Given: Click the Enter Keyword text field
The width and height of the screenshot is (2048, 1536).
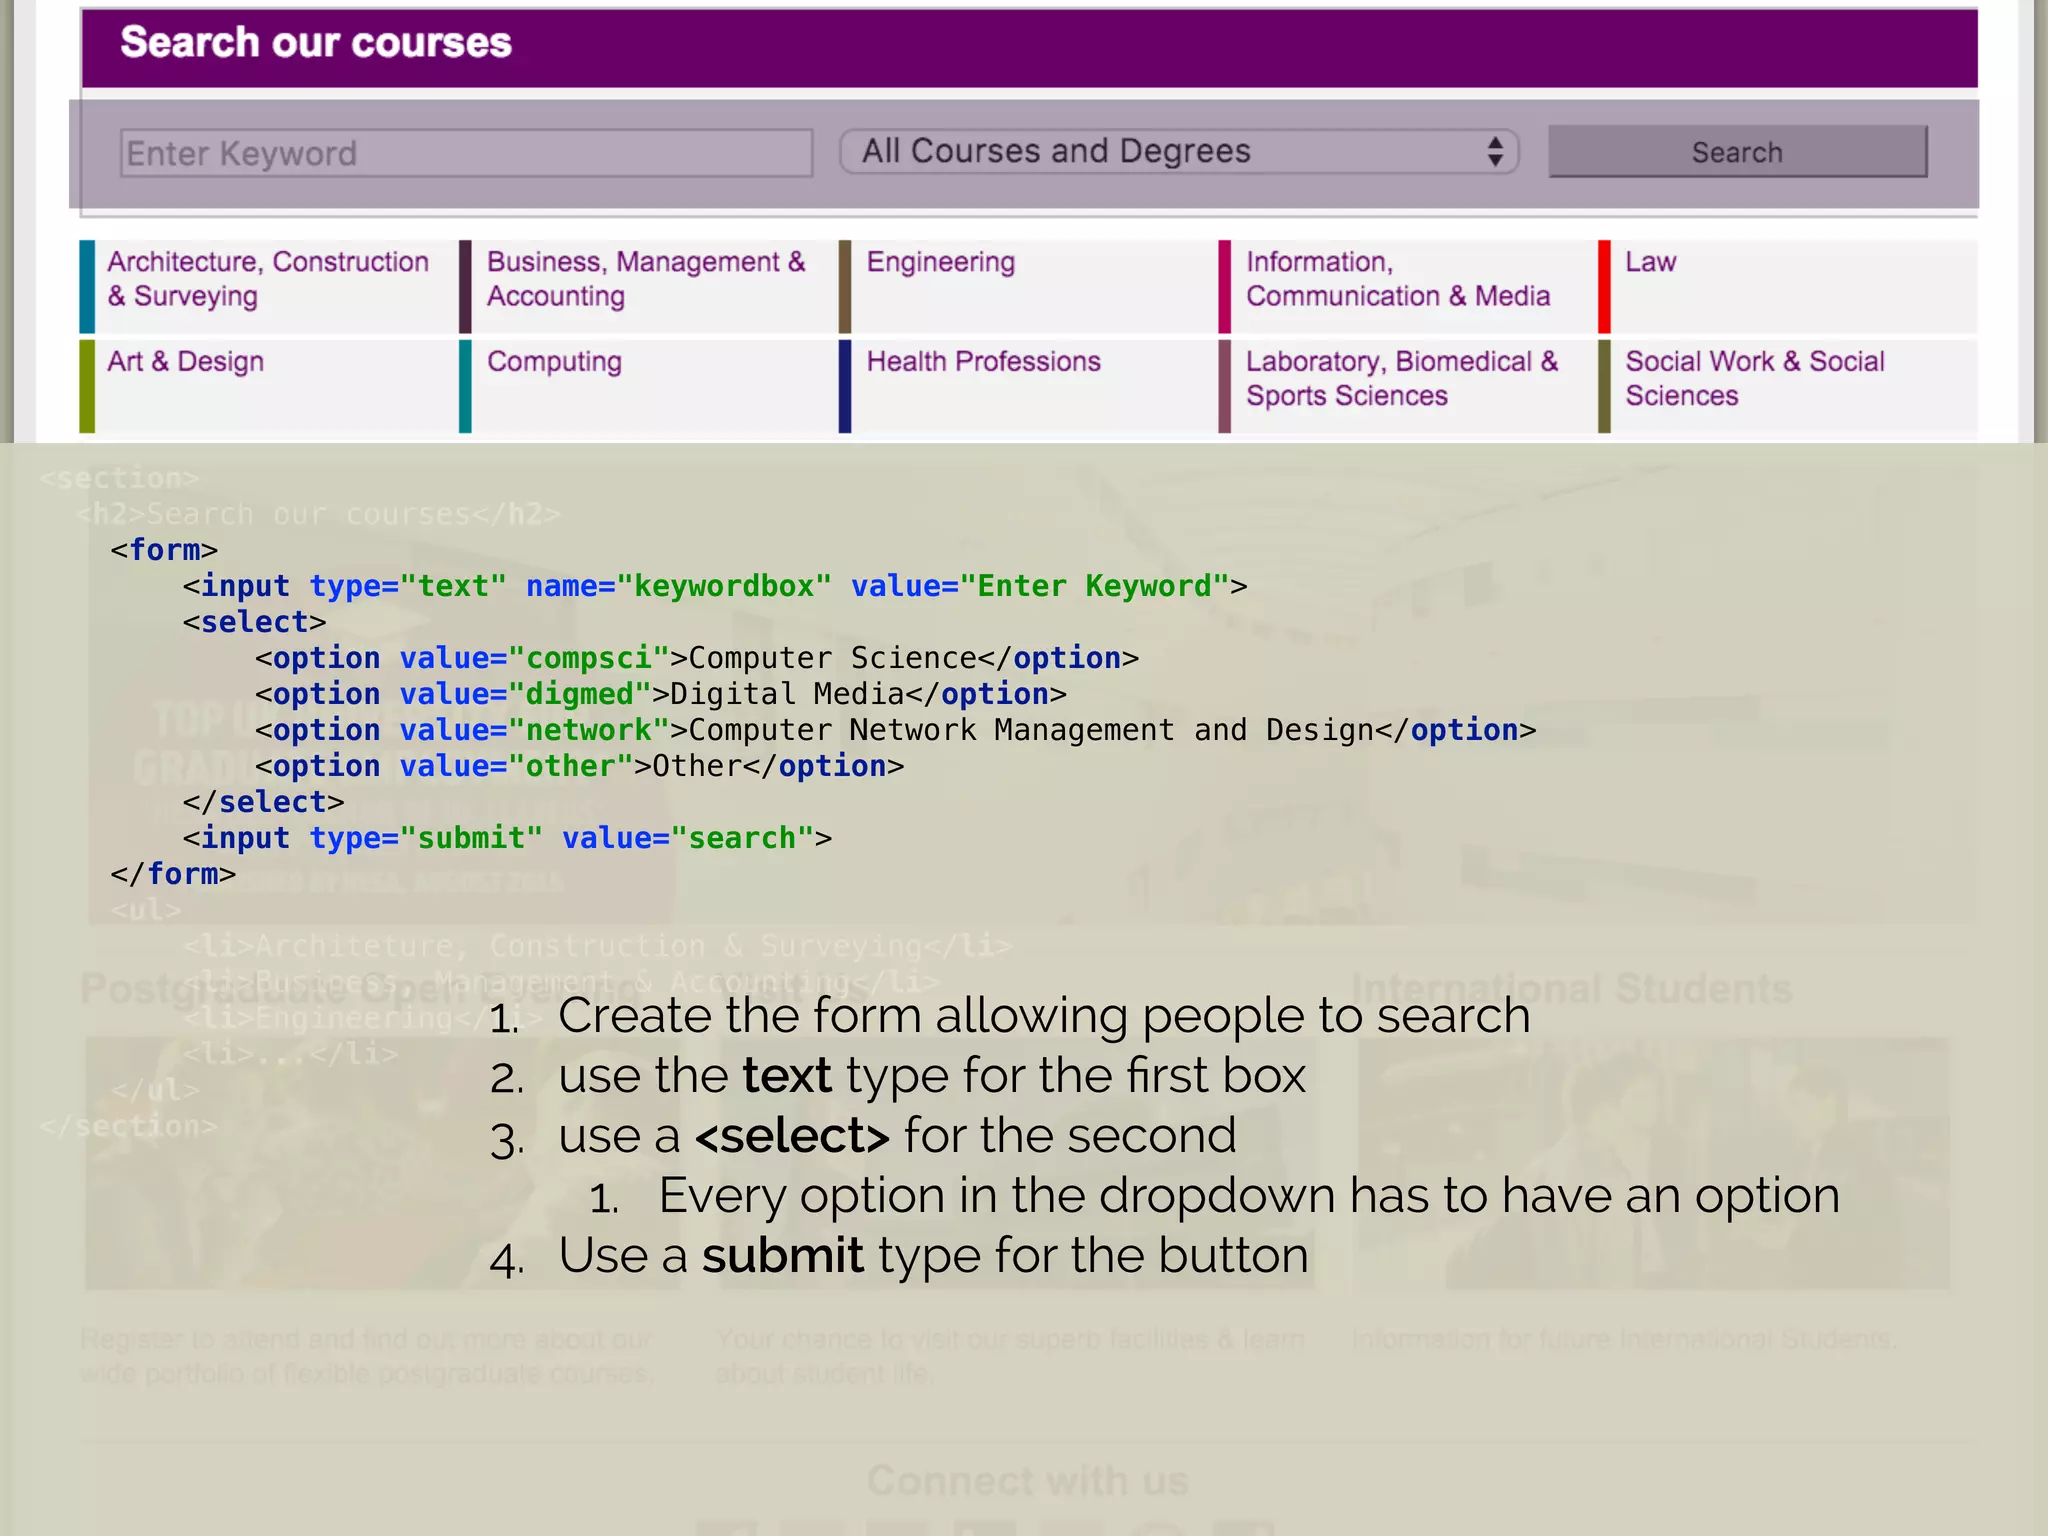Looking at the screenshot, I should pyautogui.click(x=466, y=153).
